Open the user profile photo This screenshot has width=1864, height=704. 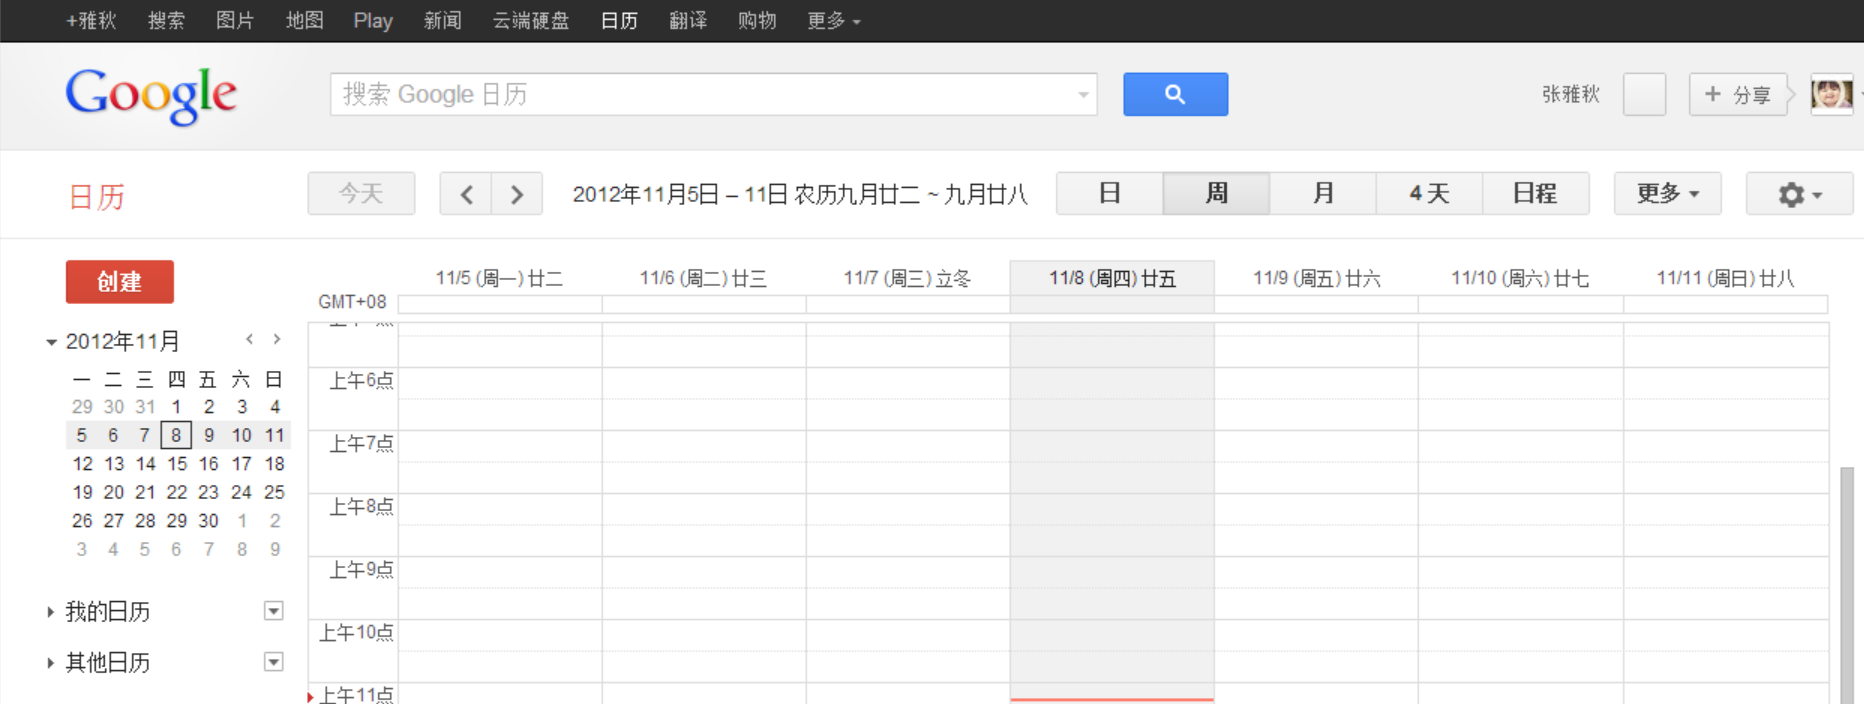coord(1832,94)
